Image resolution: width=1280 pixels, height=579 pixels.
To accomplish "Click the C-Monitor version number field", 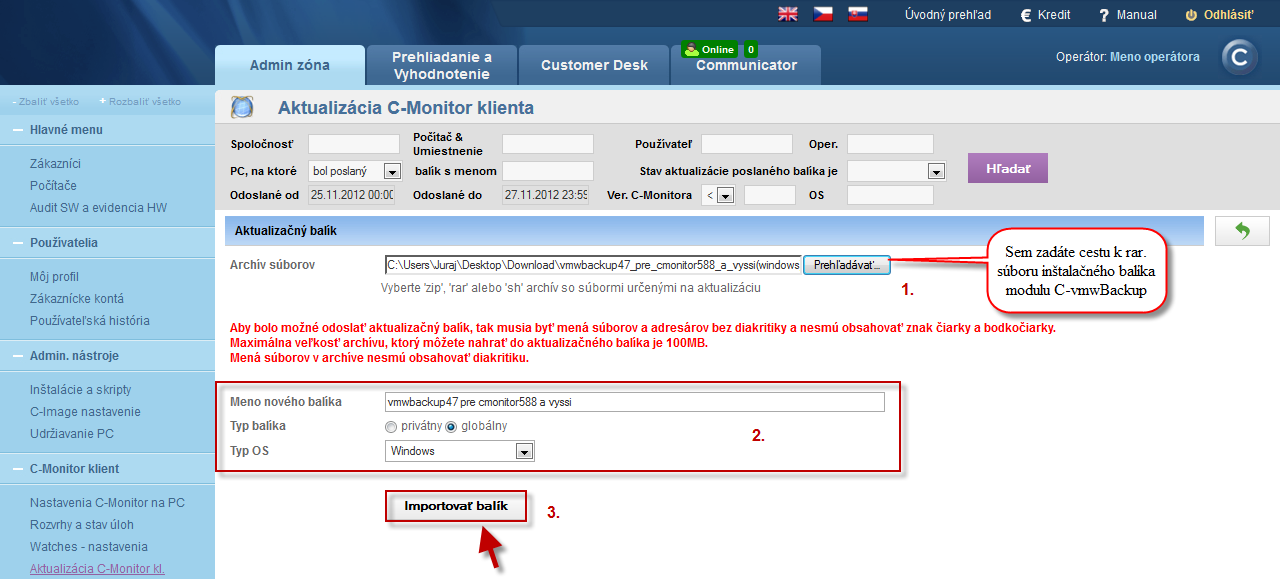I will [770, 195].
